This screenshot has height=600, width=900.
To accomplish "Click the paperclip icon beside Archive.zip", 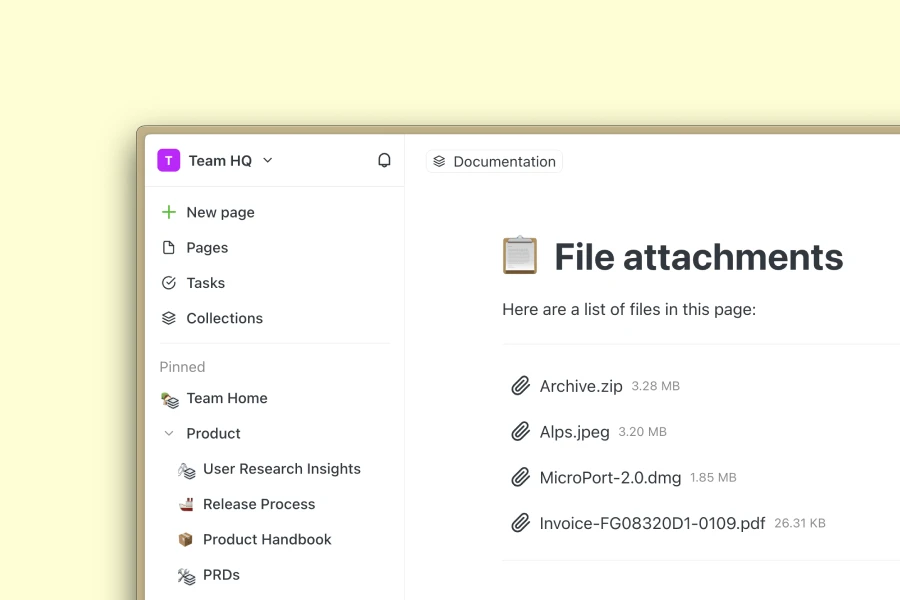I will click(x=521, y=385).
